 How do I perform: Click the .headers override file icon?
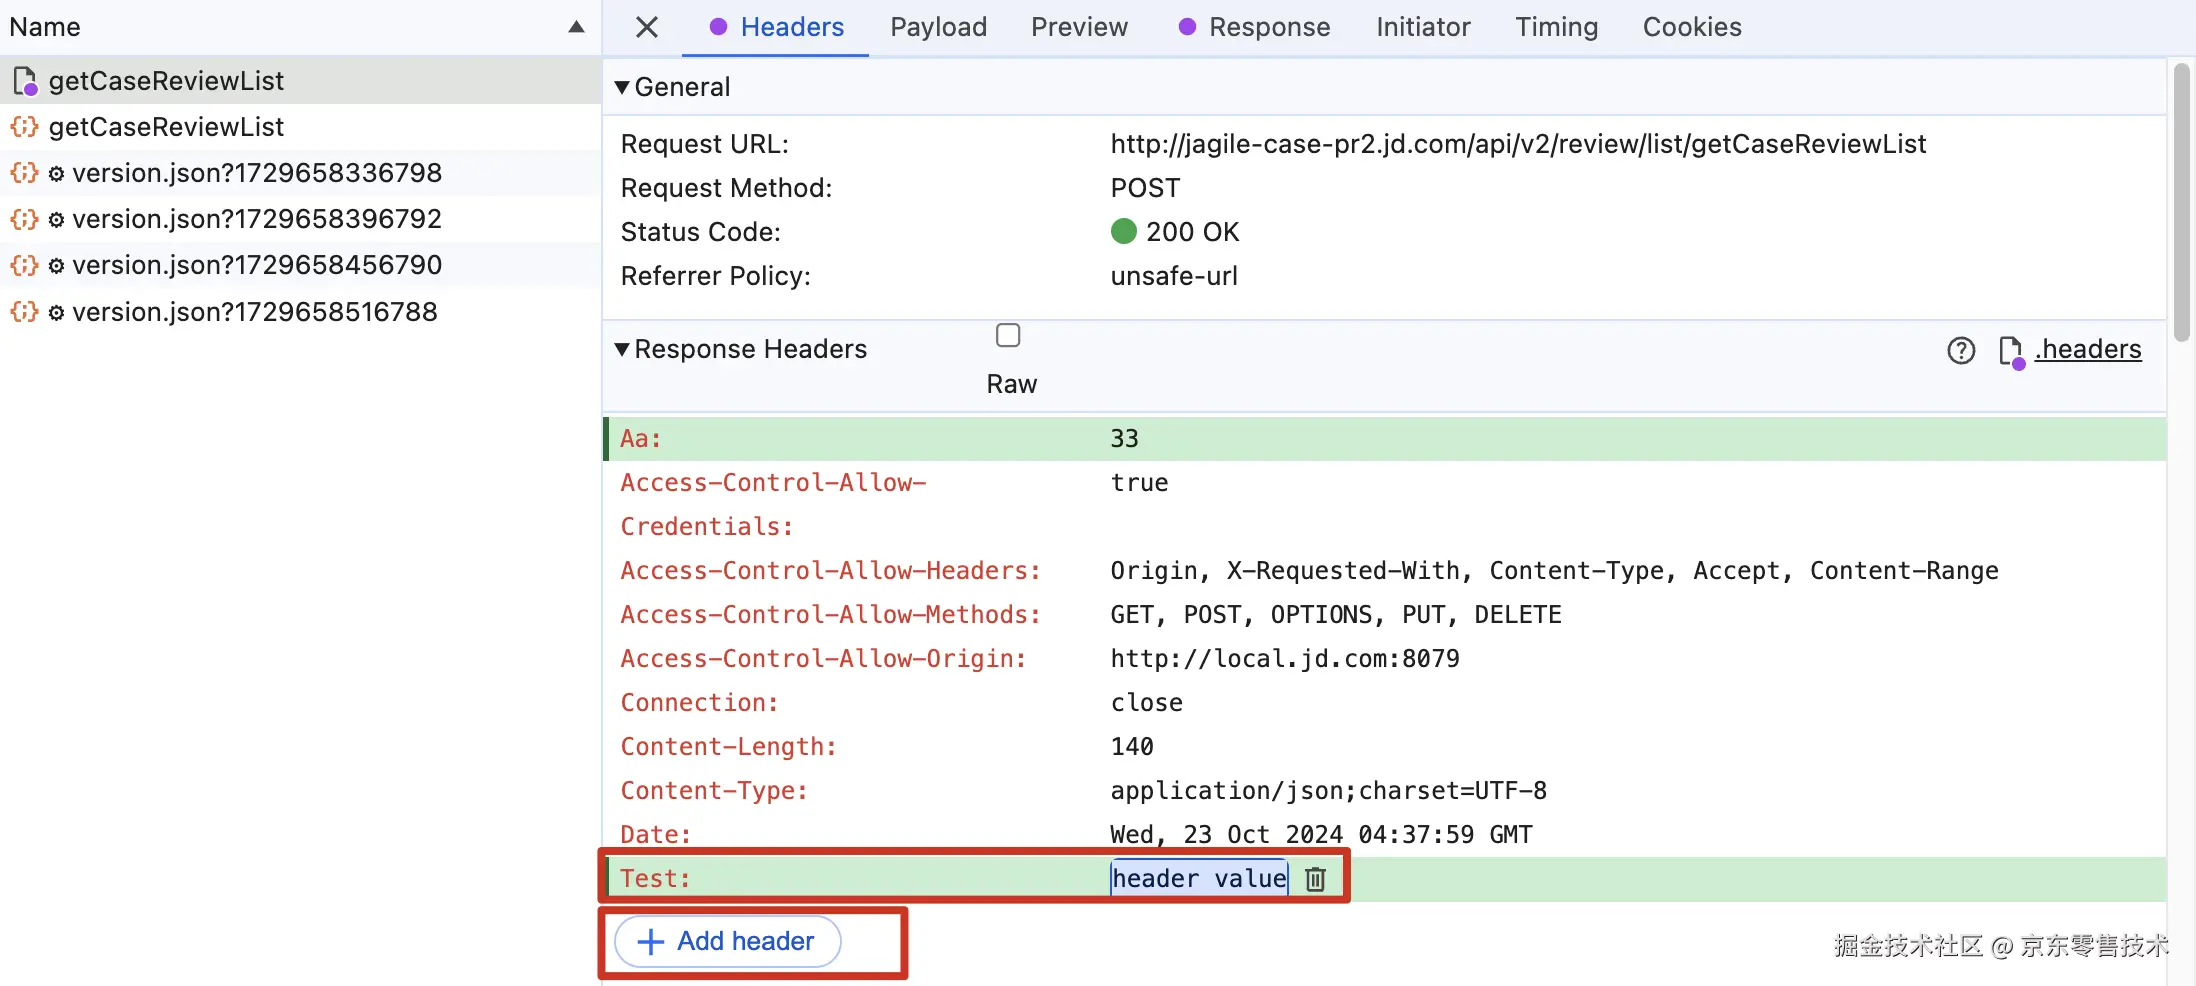(x=2010, y=351)
